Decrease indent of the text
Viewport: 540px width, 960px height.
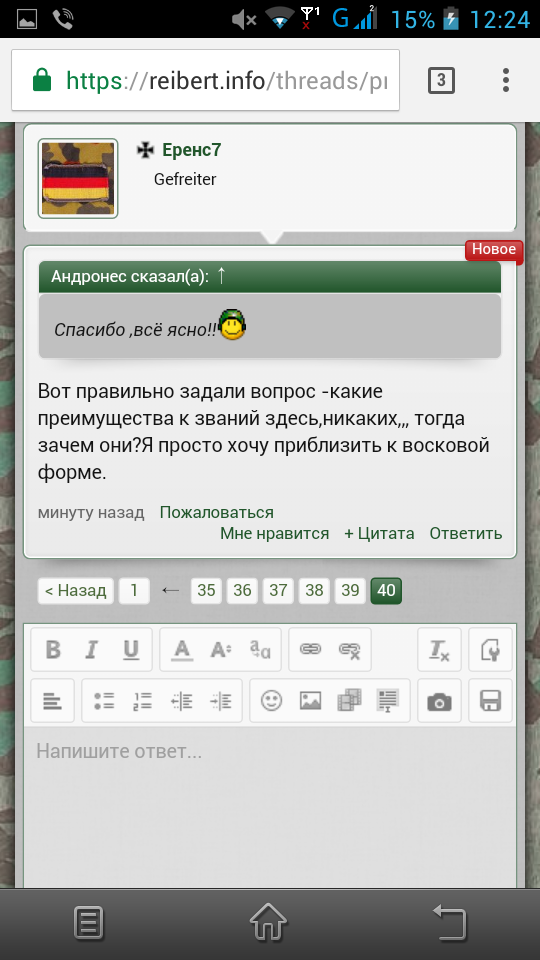click(x=182, y=700)
